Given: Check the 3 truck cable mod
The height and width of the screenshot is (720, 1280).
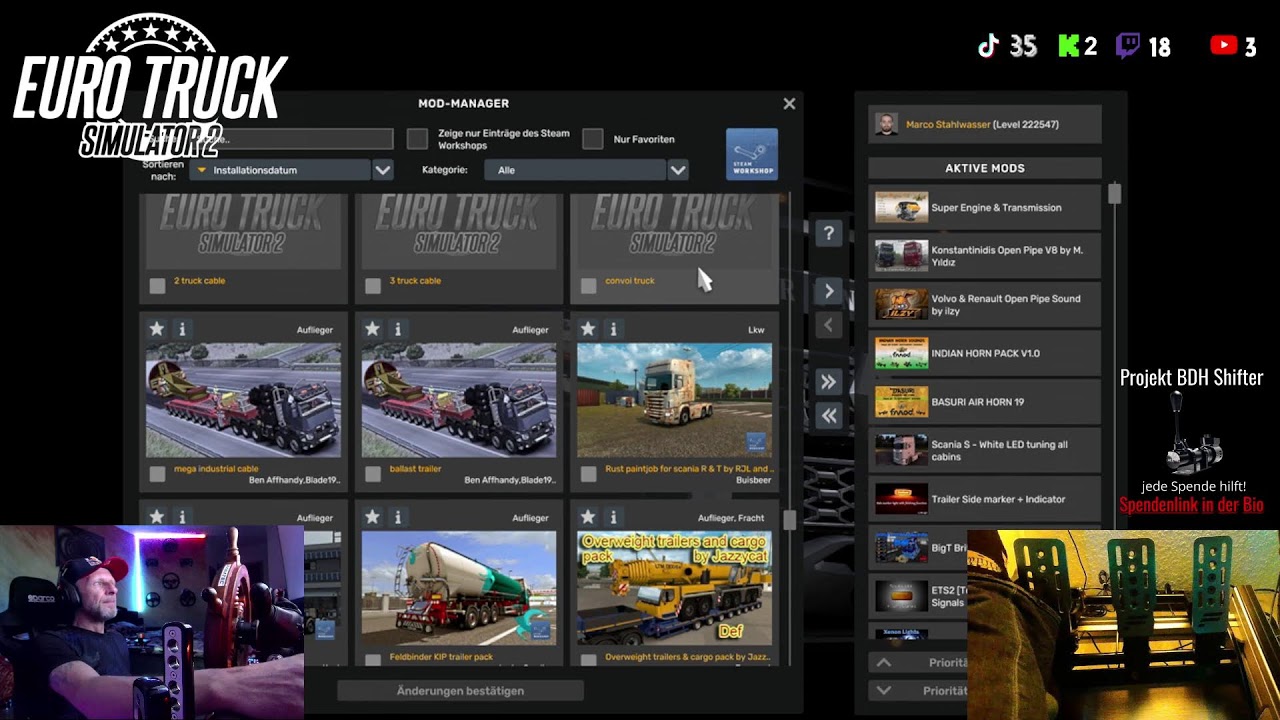Looking at the screenshot, I should pyautogui.click(x=373, y=286).
